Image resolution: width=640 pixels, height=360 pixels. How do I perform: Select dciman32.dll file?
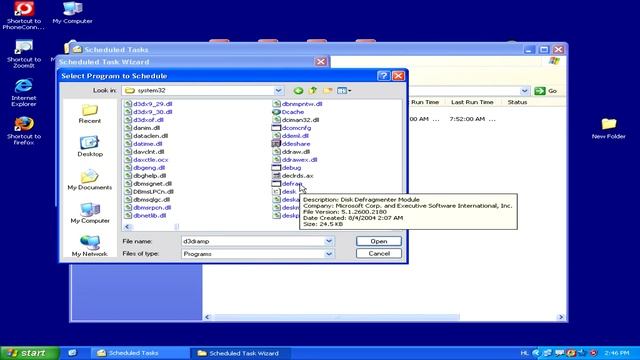click(x=296, y=120)
